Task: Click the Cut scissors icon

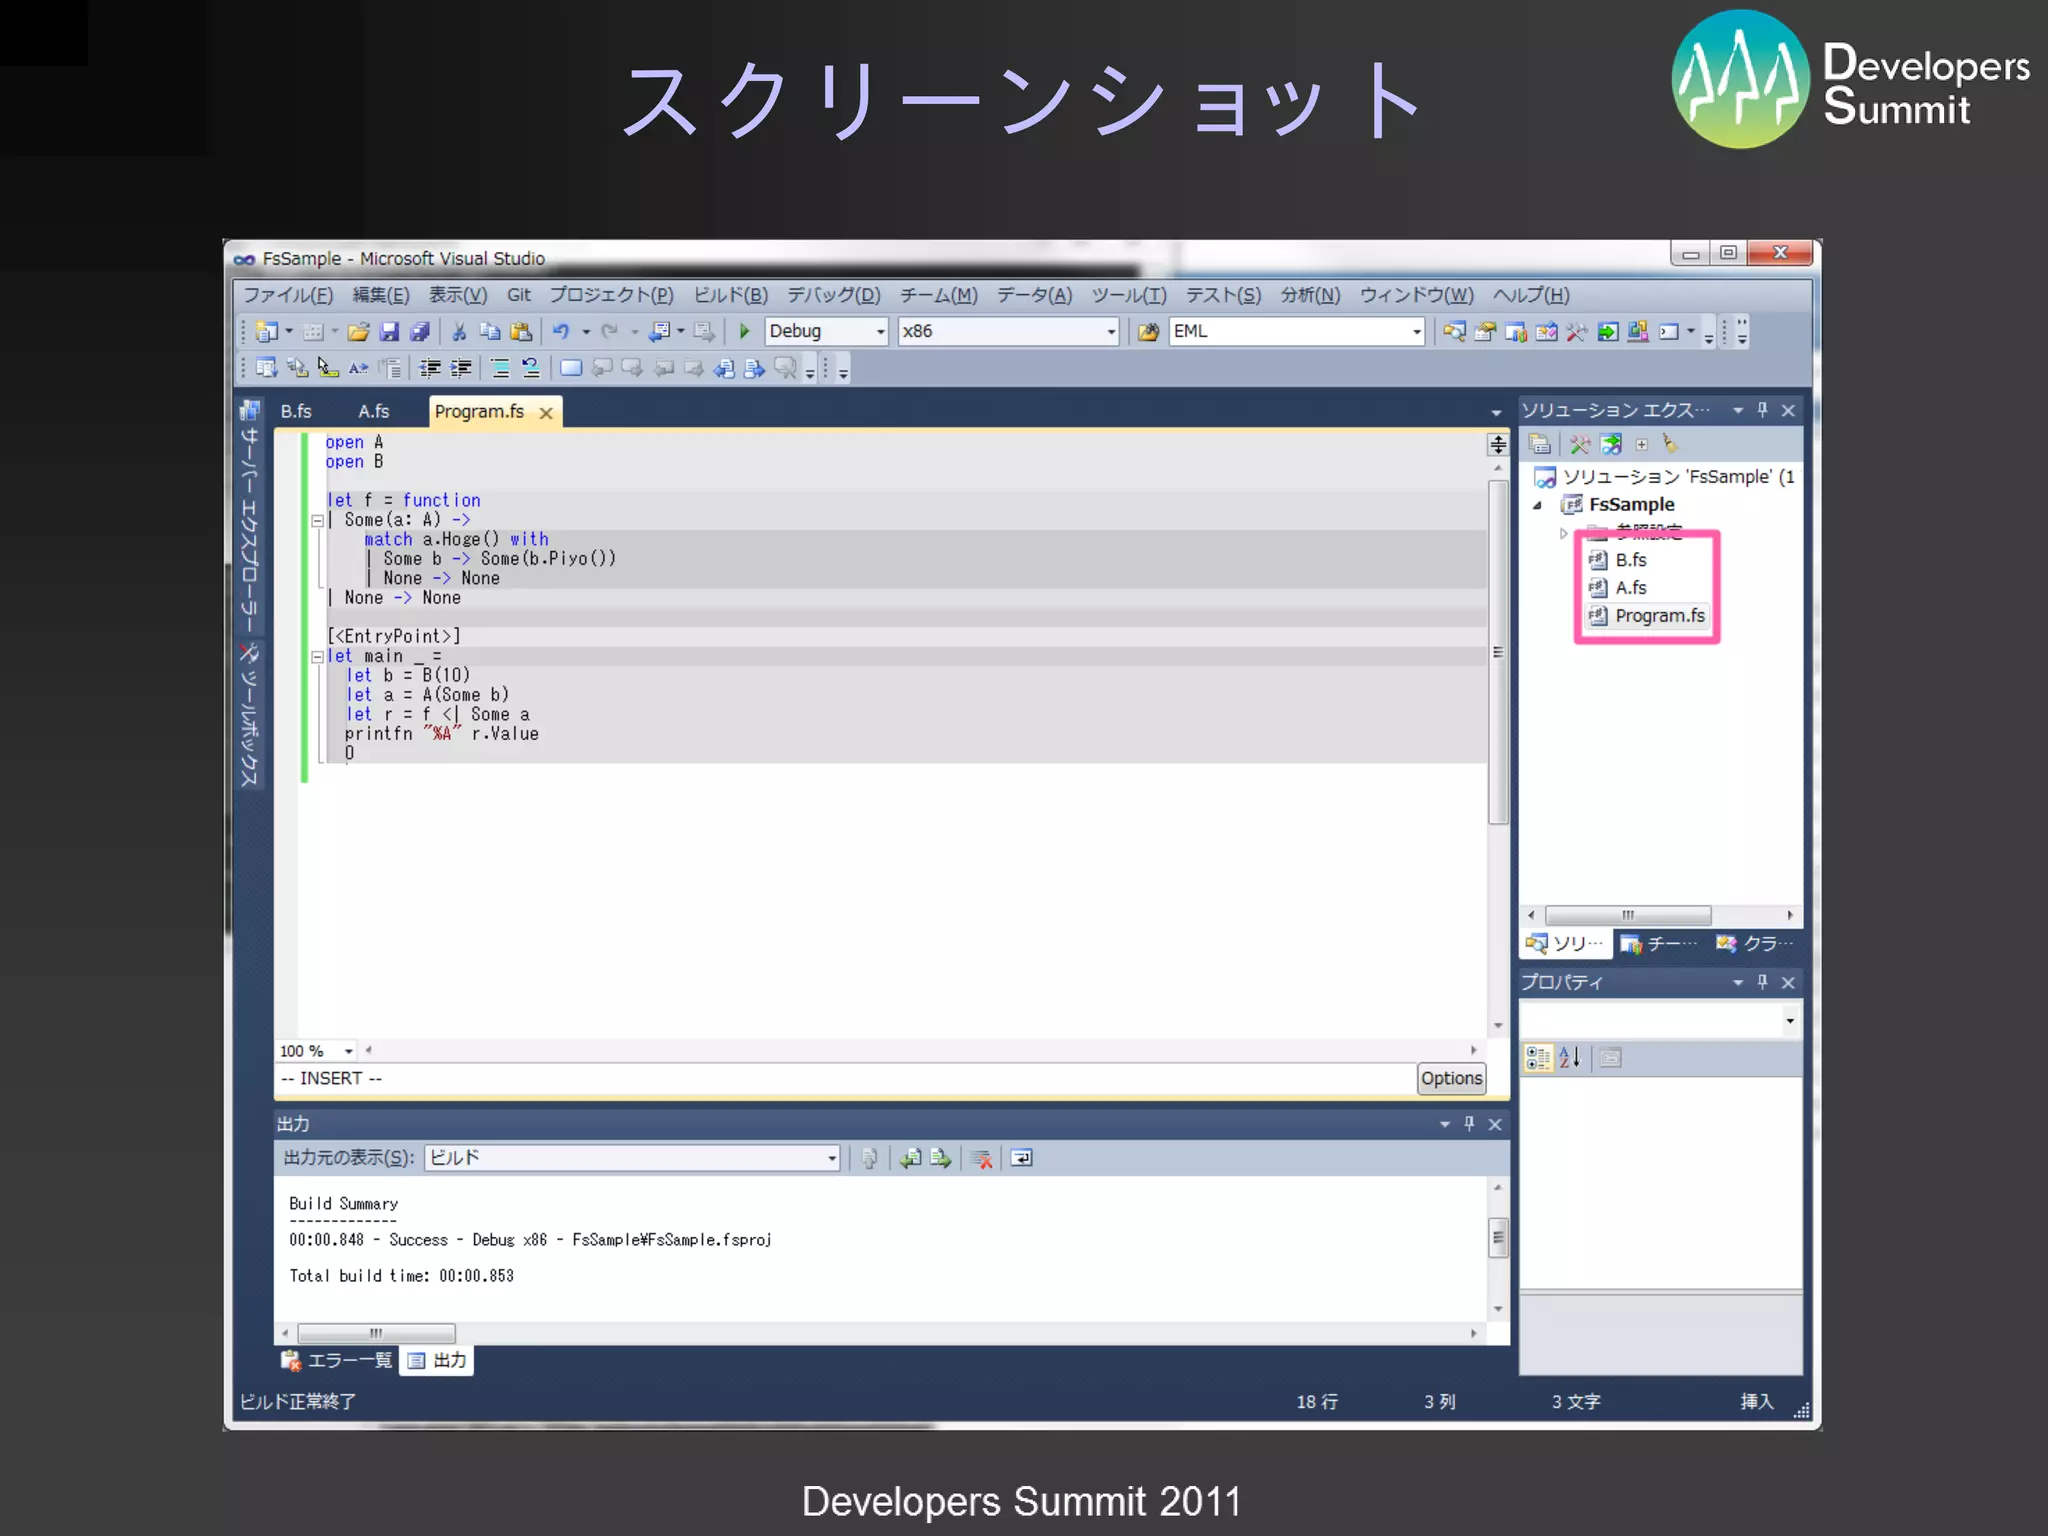Action: click(x=459, y=331)
